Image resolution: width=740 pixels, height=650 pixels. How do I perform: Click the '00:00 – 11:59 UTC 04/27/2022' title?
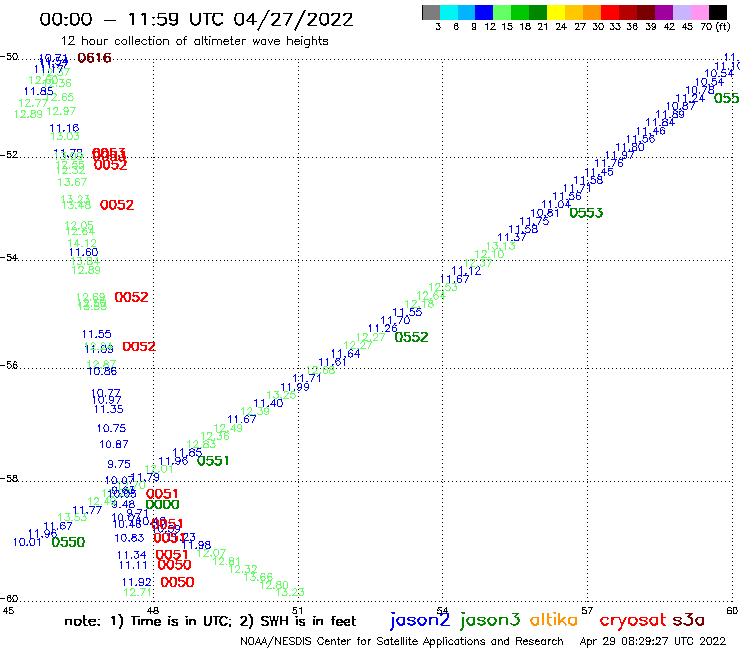196,20
